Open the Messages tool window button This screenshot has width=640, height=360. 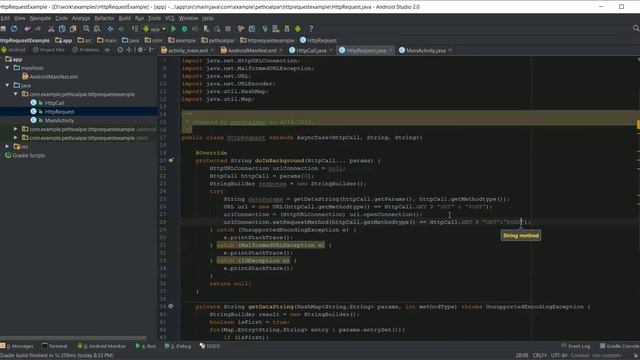(x=17, y=346)
